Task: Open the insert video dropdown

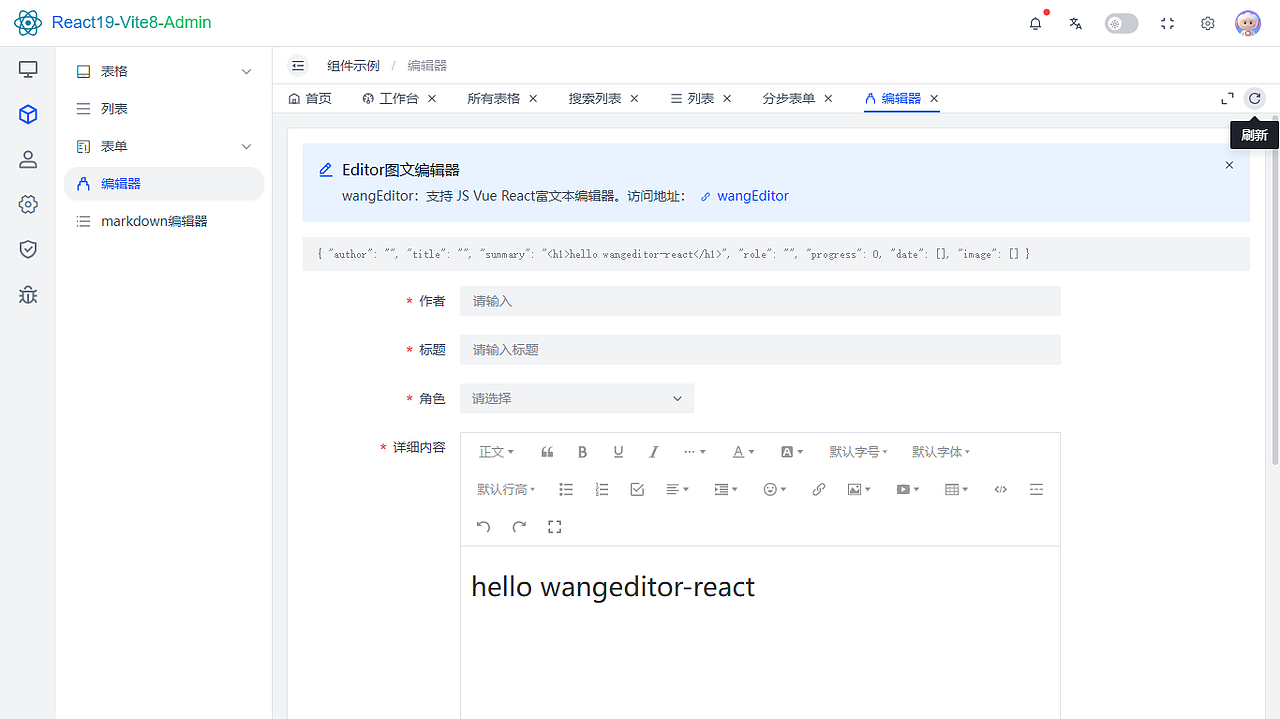Action: click(908, 489)
